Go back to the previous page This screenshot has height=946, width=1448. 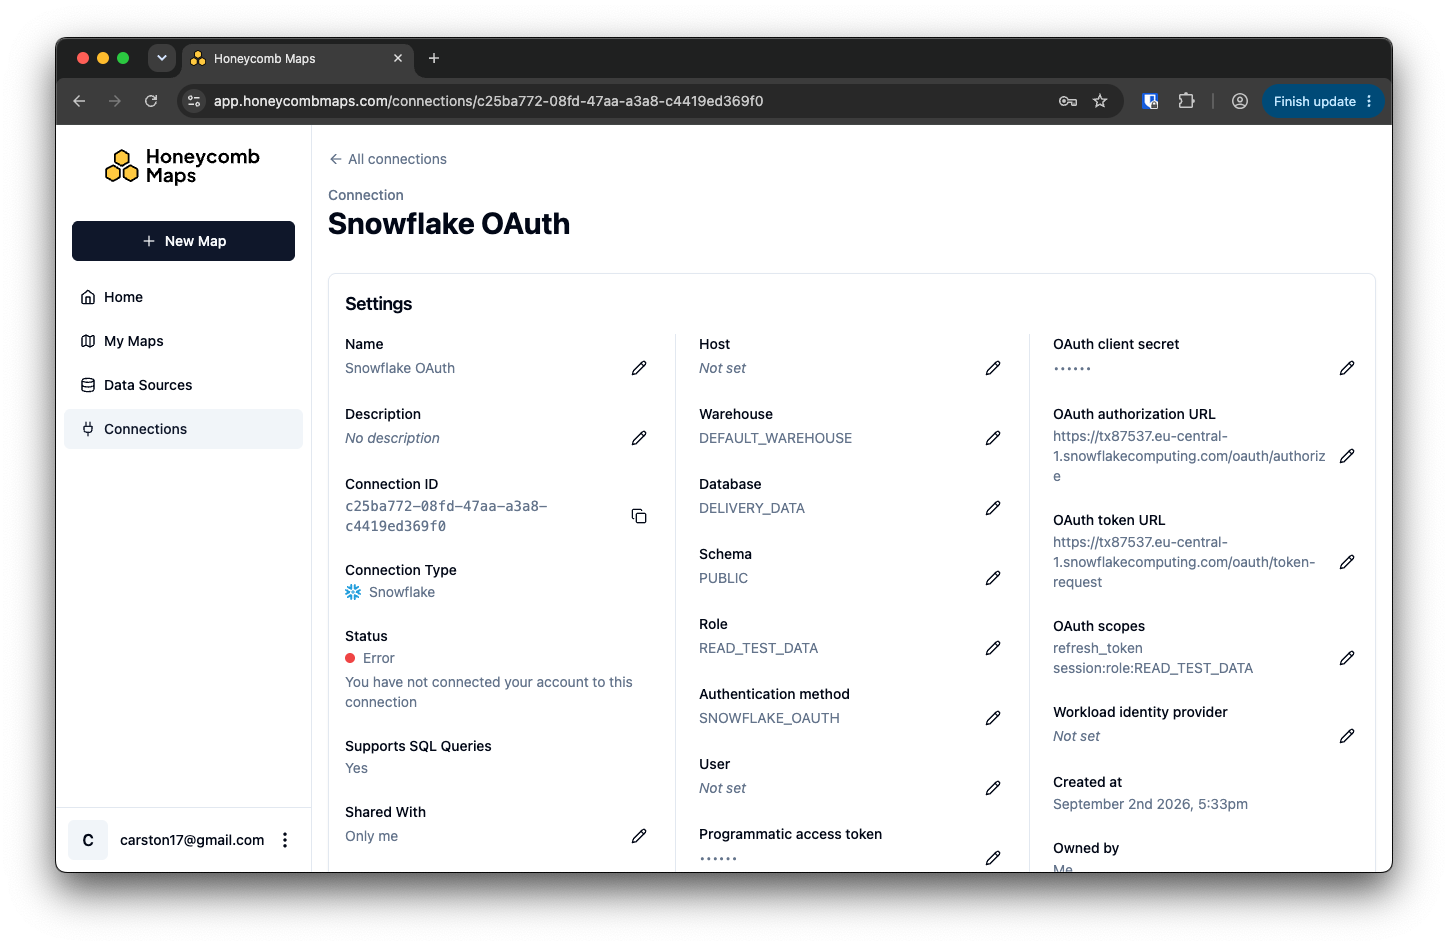click(79, 101)
